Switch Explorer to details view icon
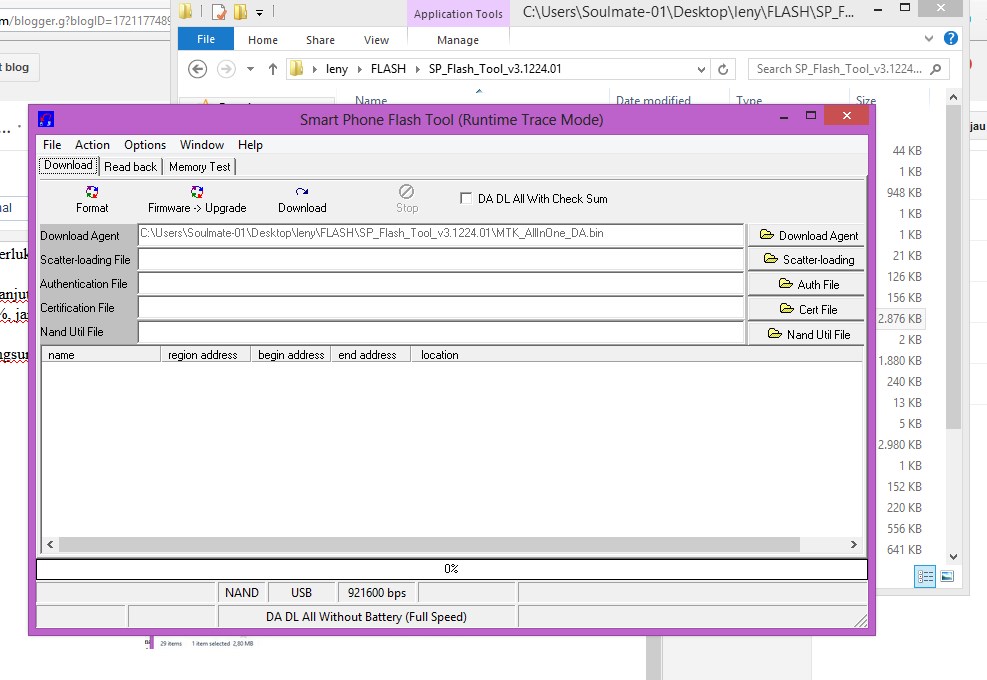Image resolution: width=987 pixels, height=680 pixels. 925,576
